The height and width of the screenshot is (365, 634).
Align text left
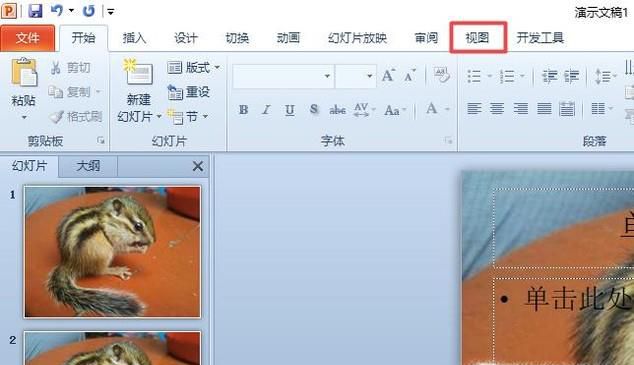coord(474,109)
